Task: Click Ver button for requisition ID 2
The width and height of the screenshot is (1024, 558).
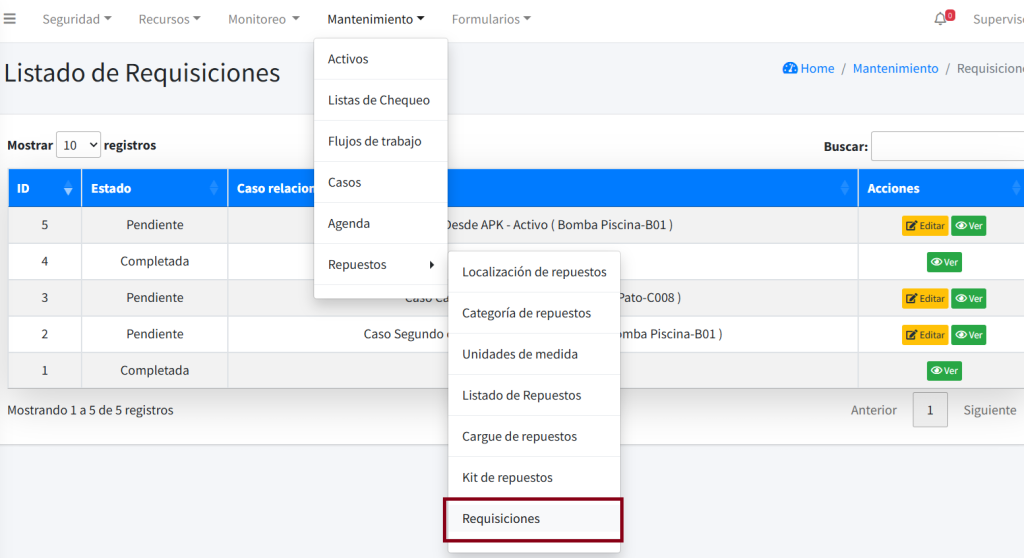Action: (x=968, y=334)
